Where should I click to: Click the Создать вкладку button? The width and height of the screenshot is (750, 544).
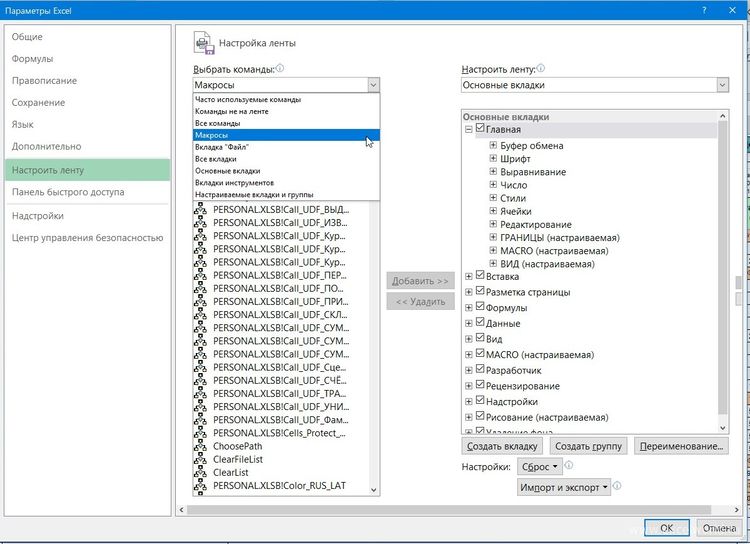click(502, 446)
